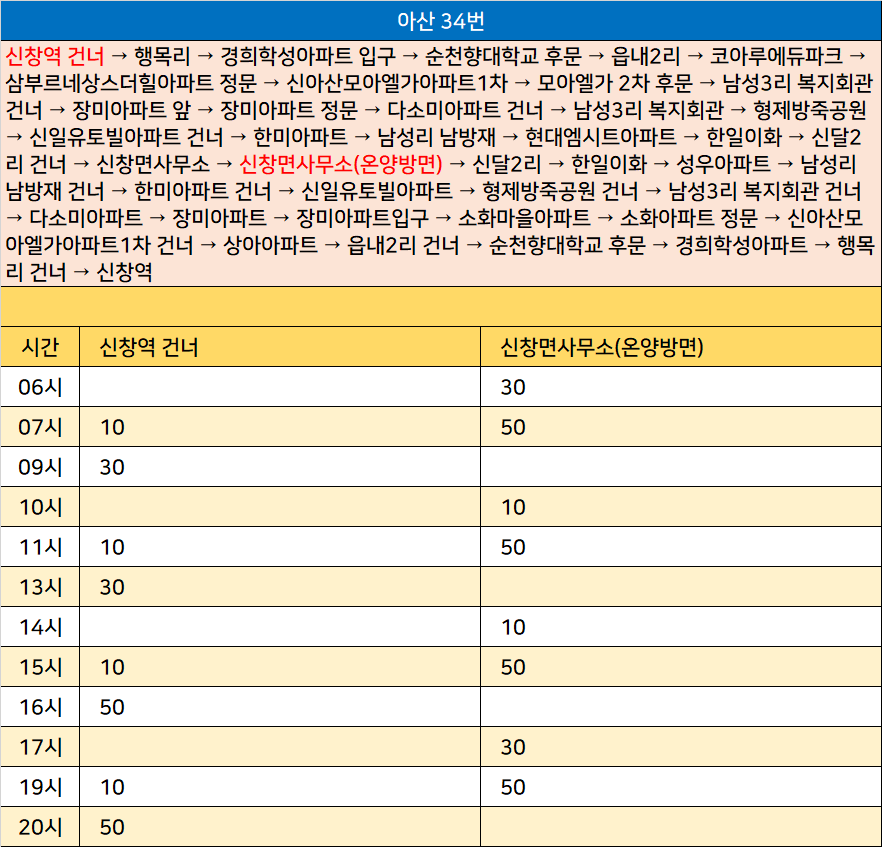Image resolution: width=882 pixels, height=847 pixels.
Task: Click the '15시' time cell
Action: [40, 667]
